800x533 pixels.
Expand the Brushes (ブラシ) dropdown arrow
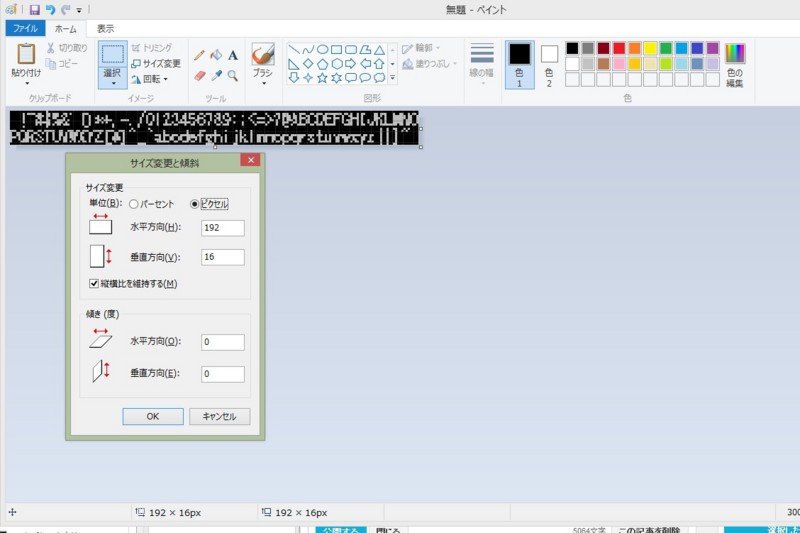(263, 83)
